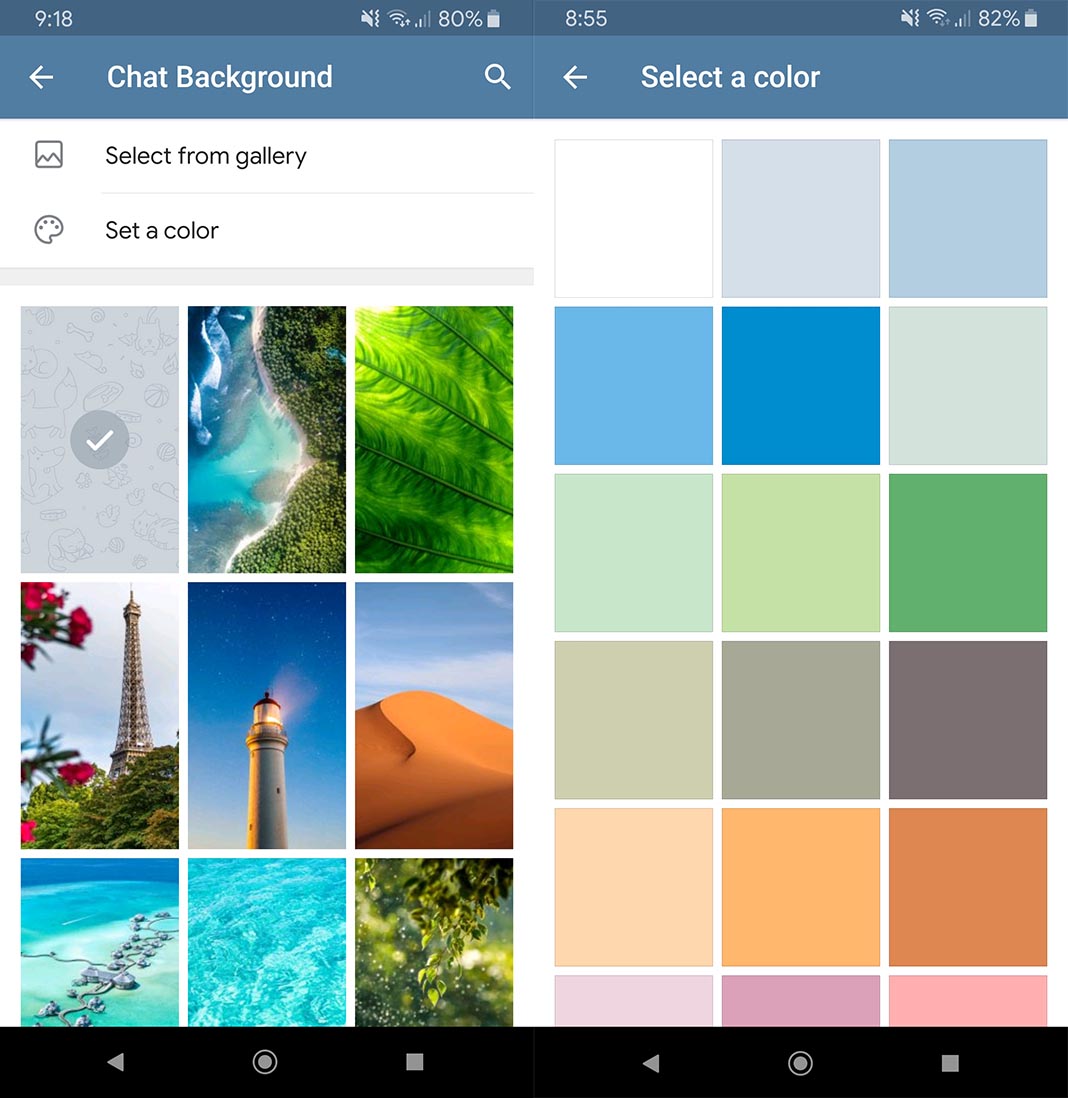
Task: Select the aerial coastline wallpaper
Action: 267,439
